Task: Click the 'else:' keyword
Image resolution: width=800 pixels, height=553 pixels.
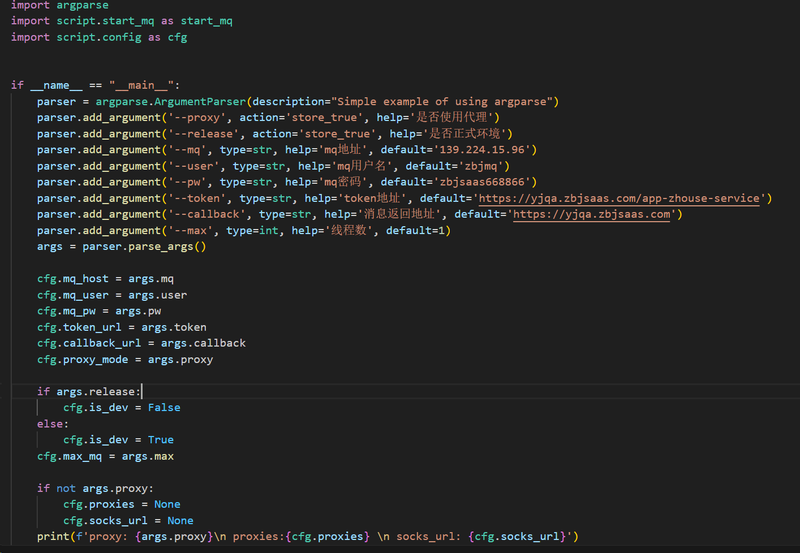Action: [x=53, y=424]
